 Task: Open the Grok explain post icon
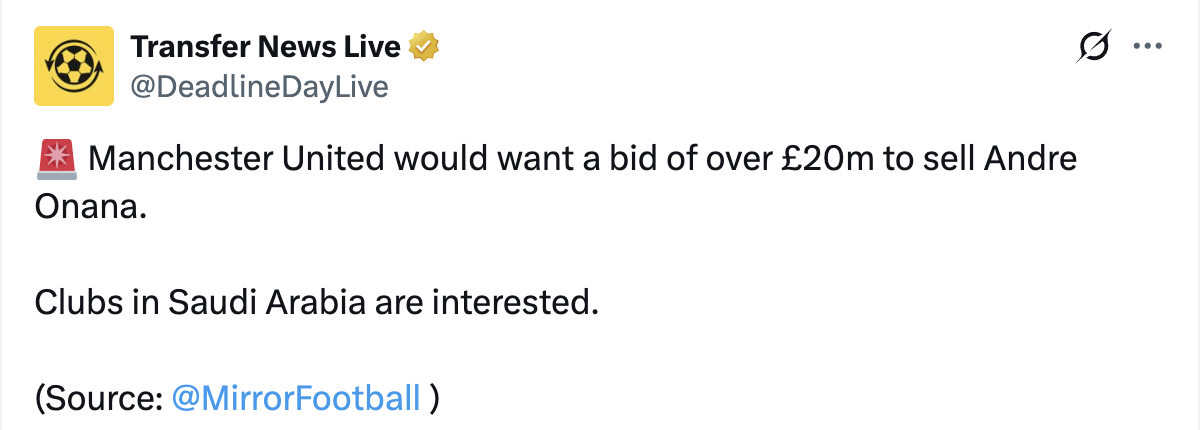coord(1095,47)
